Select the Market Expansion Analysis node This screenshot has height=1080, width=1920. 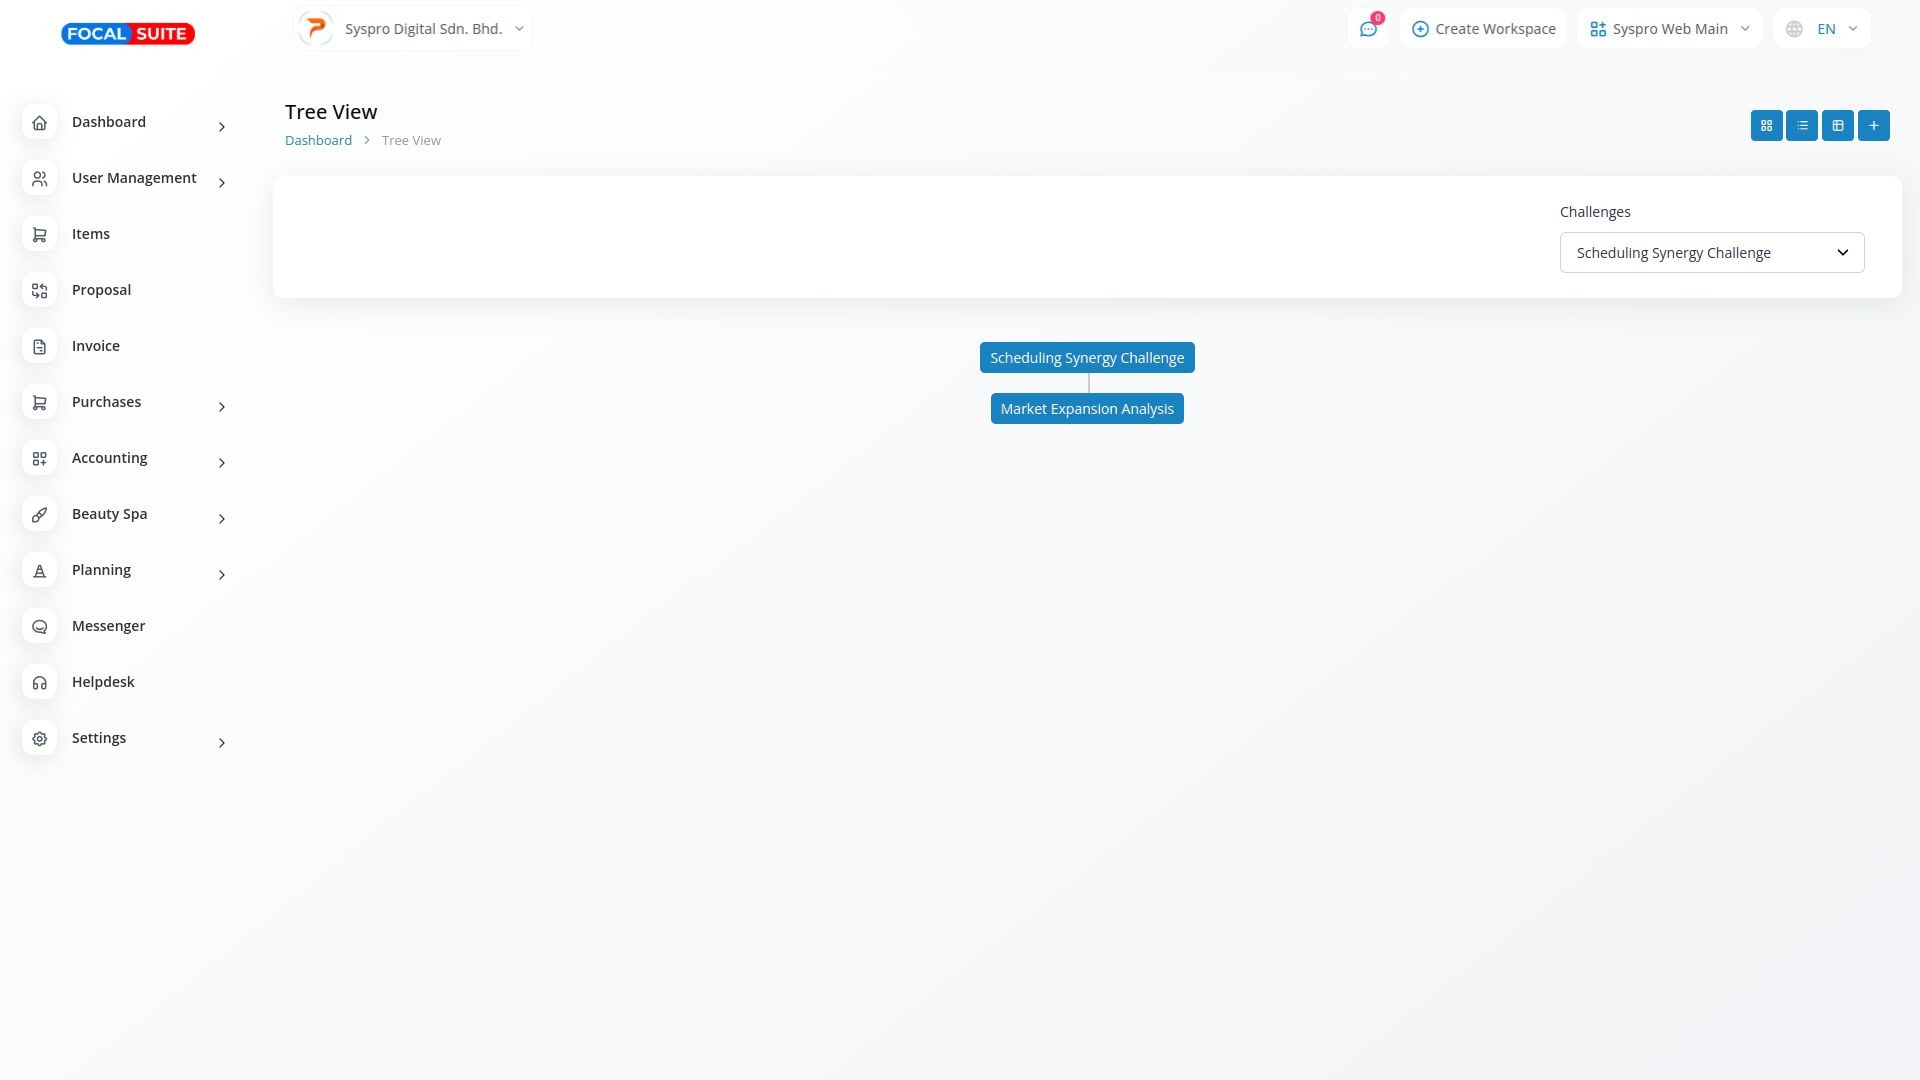[1087, 409]
